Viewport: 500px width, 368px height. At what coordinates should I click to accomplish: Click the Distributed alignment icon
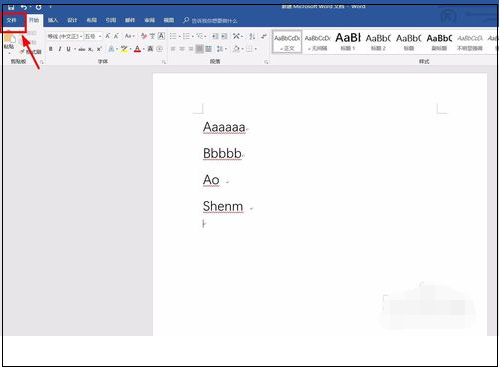pos(208,49)
